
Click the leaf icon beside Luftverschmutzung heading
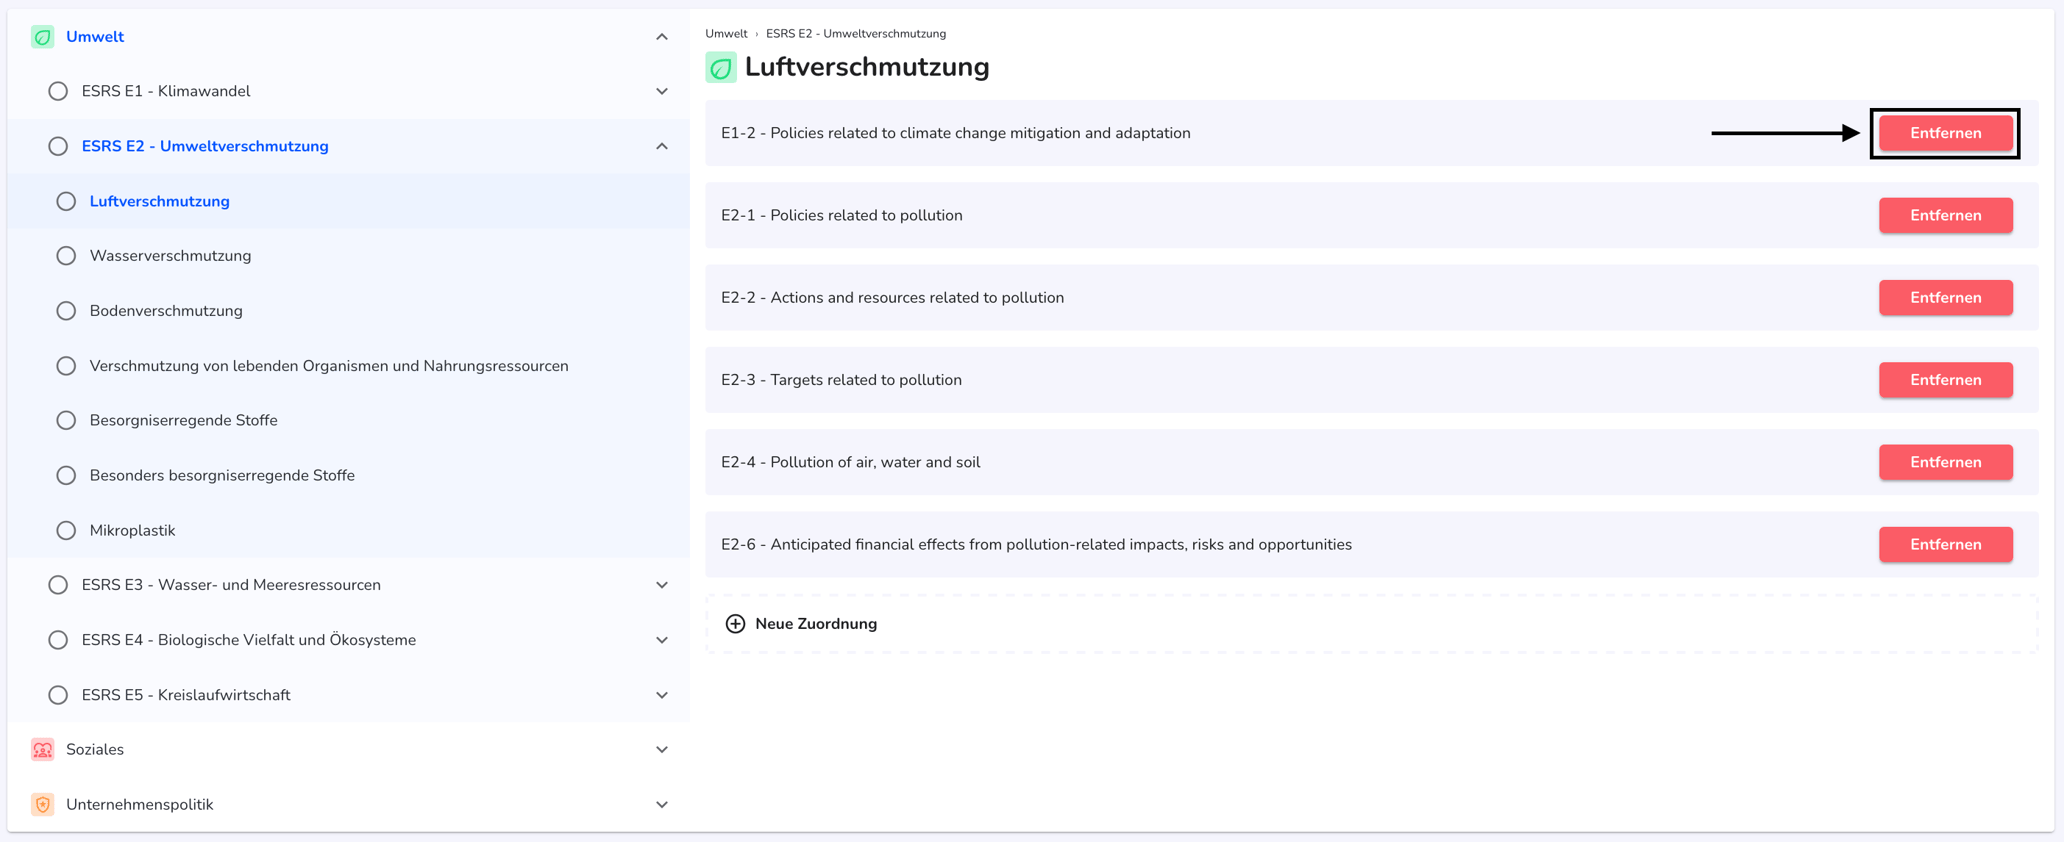coord(720,68)
